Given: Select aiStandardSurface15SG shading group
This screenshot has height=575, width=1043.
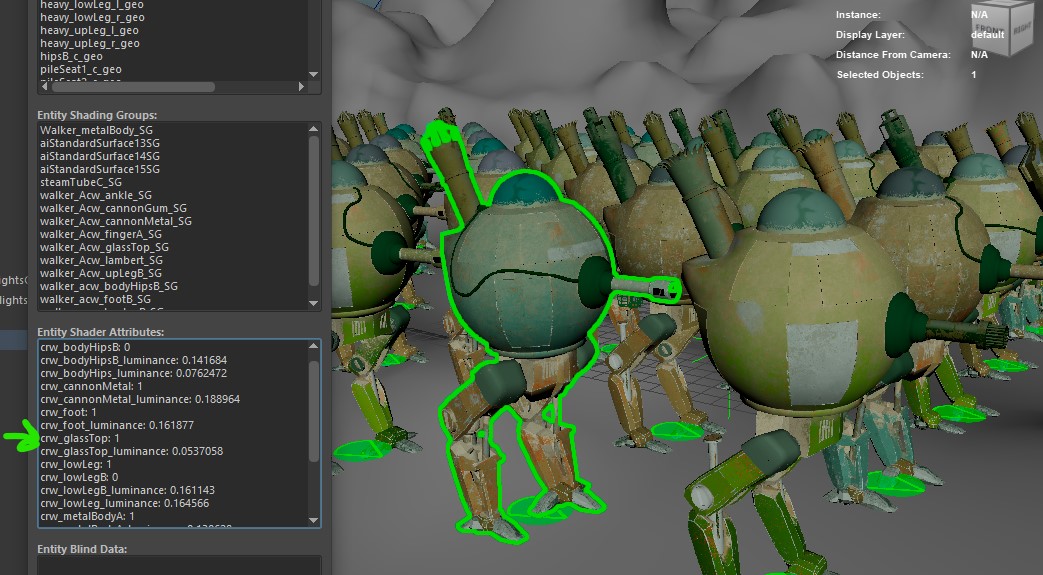Looking at the screenshot, I should tap(100, 169).
